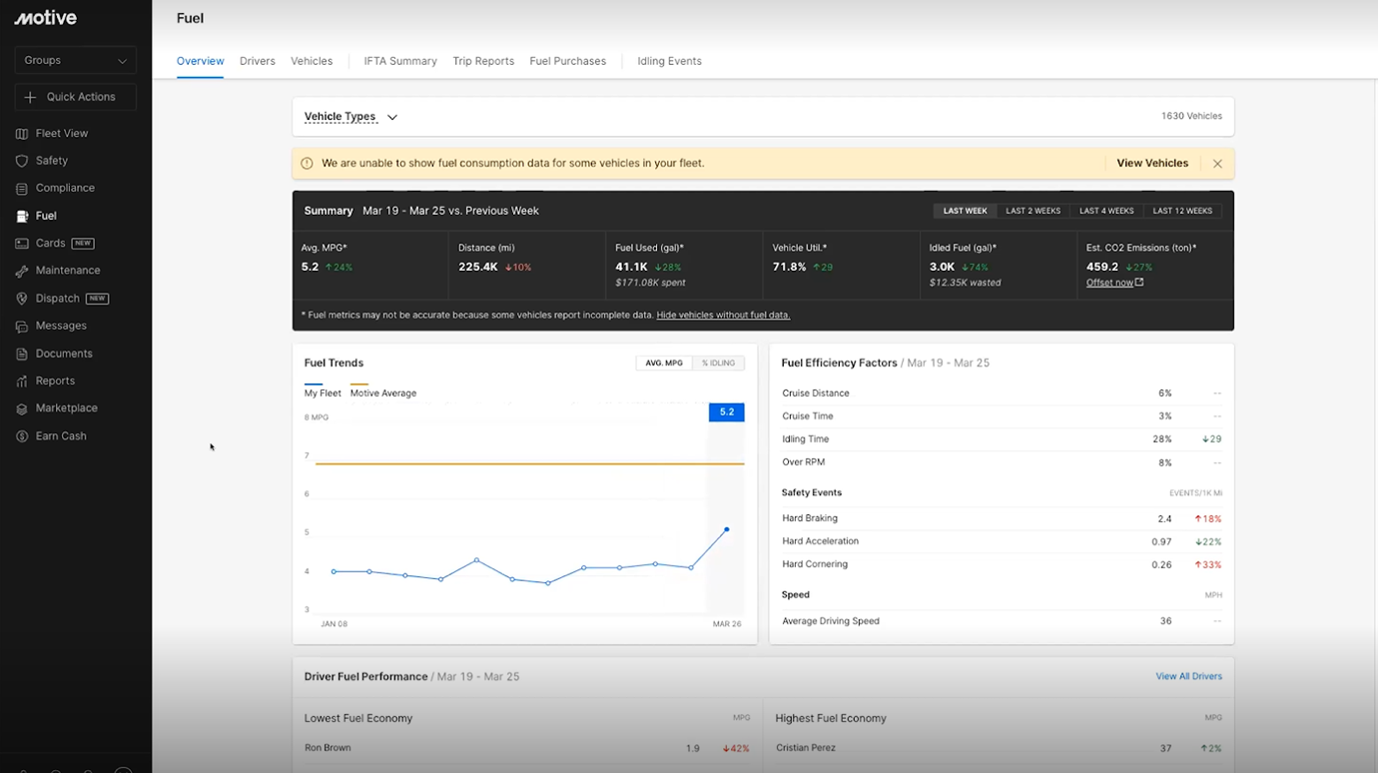Dismiss the fuel consumption warning banner
The width and height of the screenshot is (1381, 776).
[x=1217, y=164]
